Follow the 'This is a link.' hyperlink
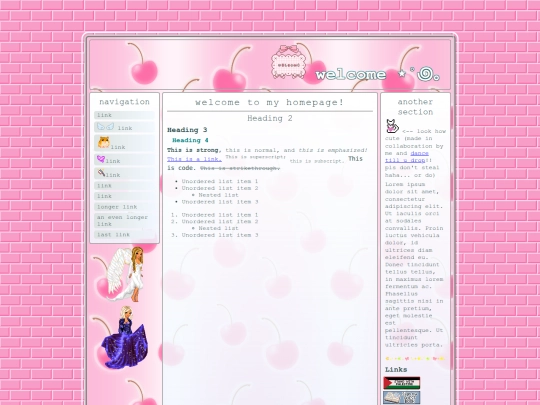 point(194,159)
